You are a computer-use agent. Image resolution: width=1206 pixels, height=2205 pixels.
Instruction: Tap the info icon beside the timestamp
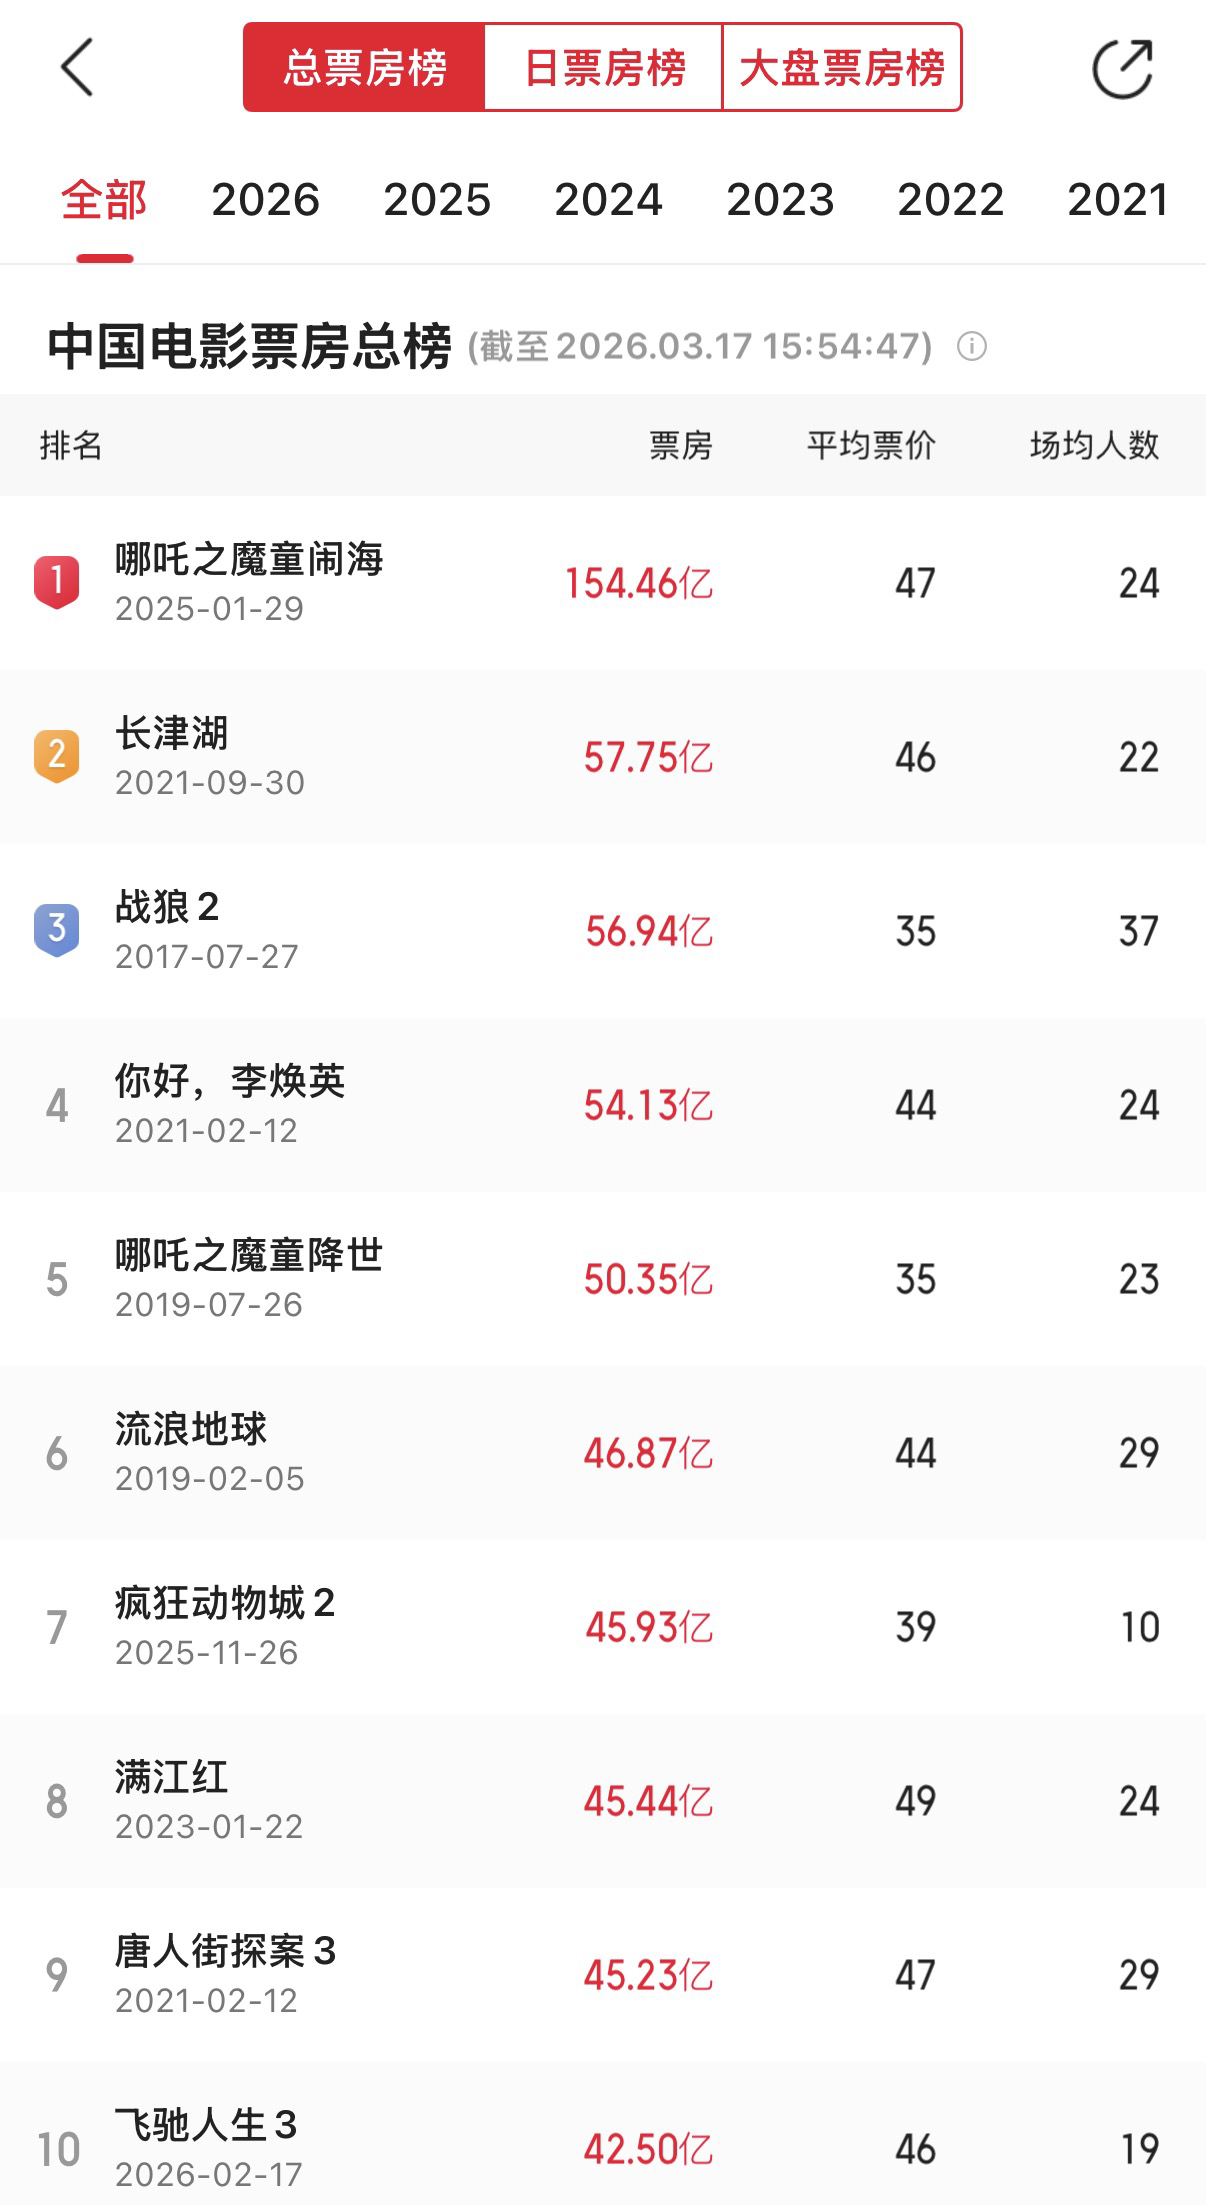971,347
